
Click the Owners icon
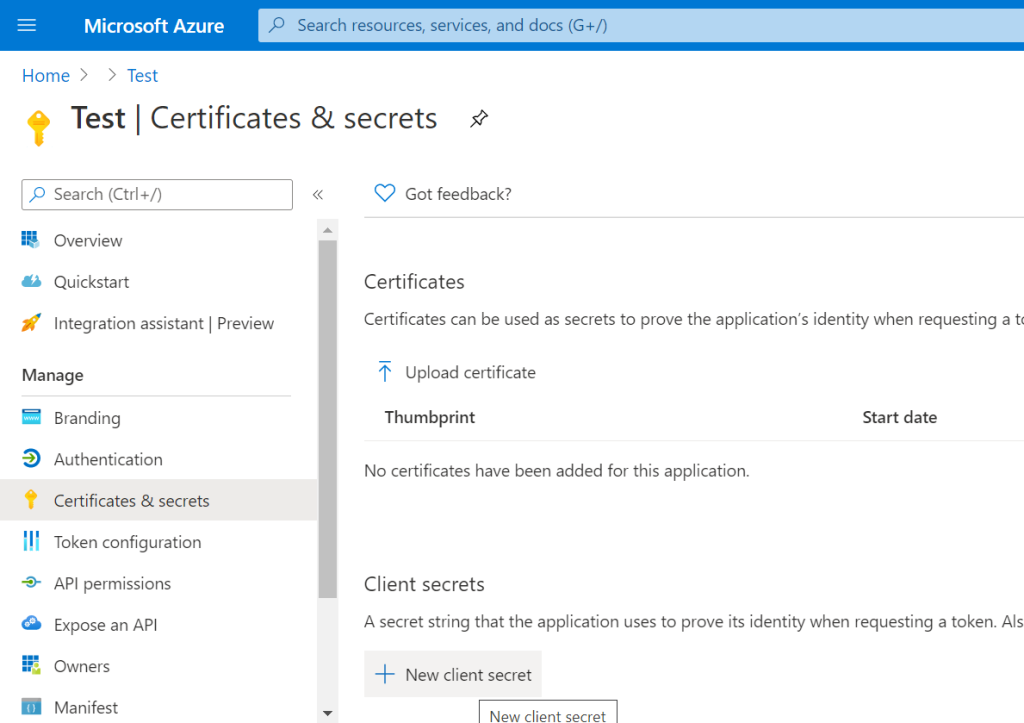tap(31, 666)
